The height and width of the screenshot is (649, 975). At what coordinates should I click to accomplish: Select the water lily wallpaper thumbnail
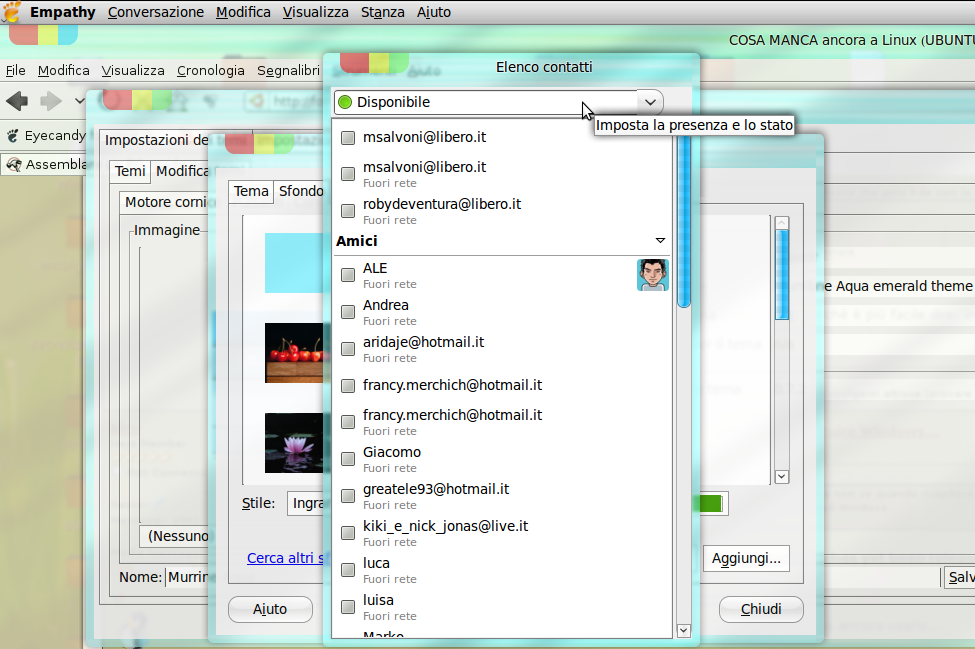click(x=294, y=443)
